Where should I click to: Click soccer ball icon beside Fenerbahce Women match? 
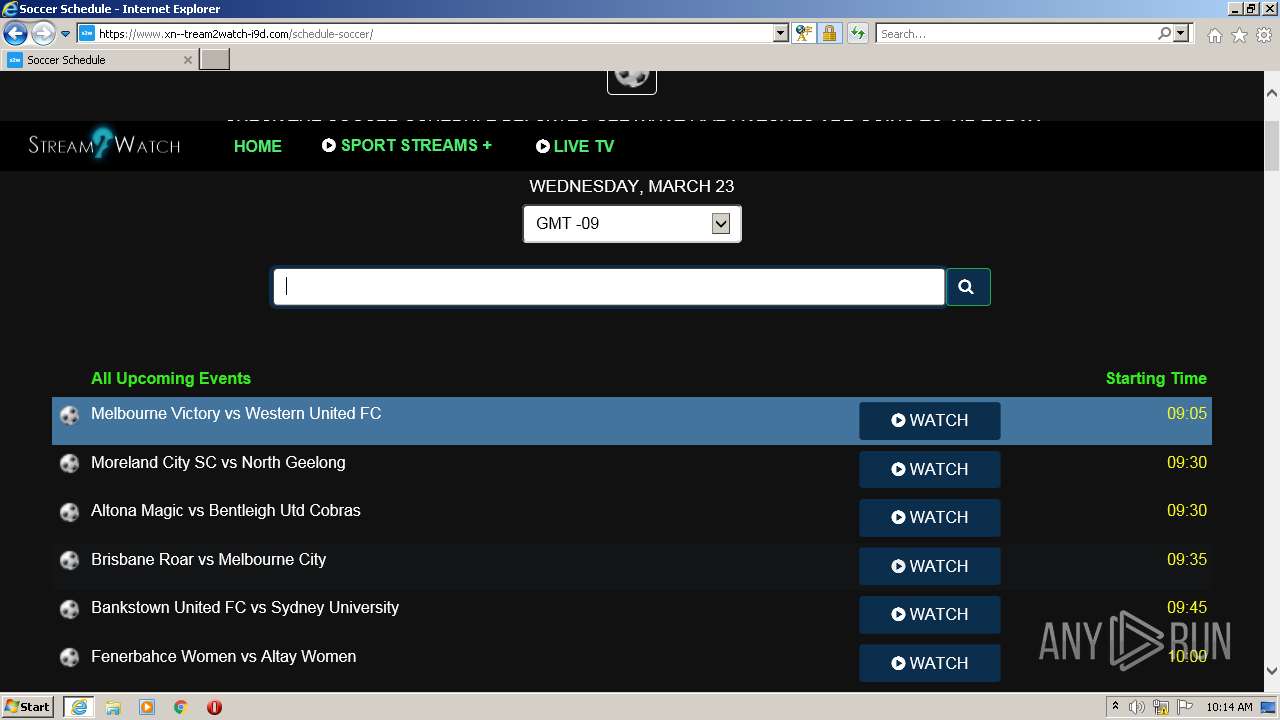[69, 658]
